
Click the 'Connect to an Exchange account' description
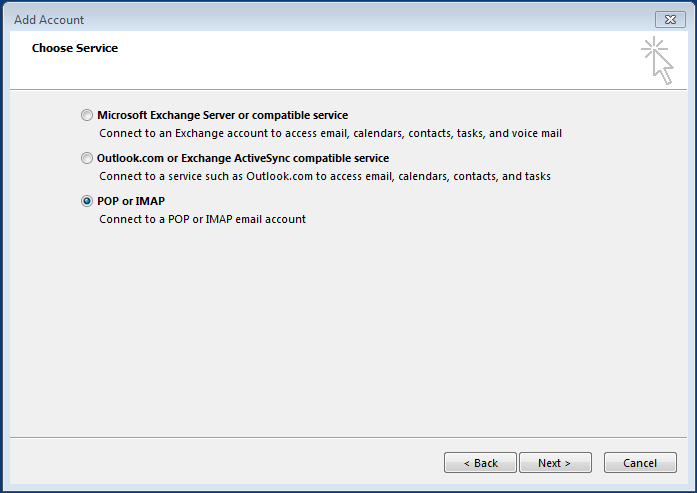337,133
